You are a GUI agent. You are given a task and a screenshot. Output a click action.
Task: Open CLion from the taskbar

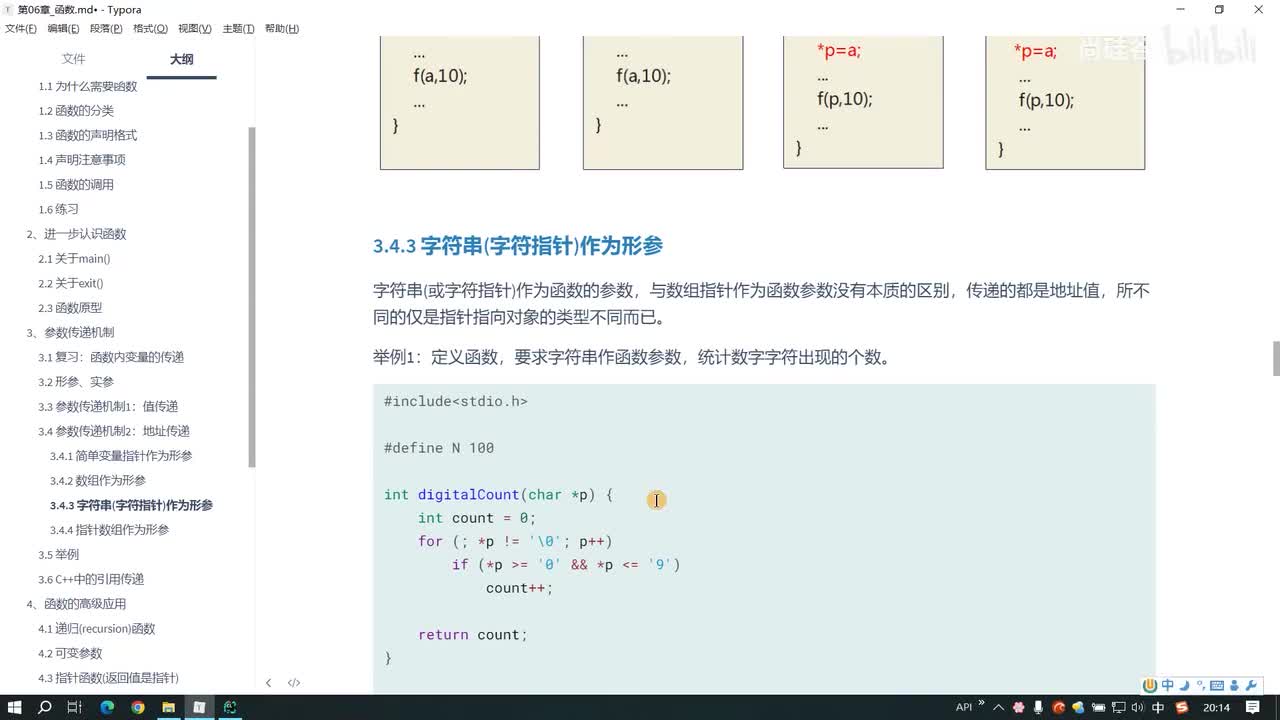pos(230,707)
